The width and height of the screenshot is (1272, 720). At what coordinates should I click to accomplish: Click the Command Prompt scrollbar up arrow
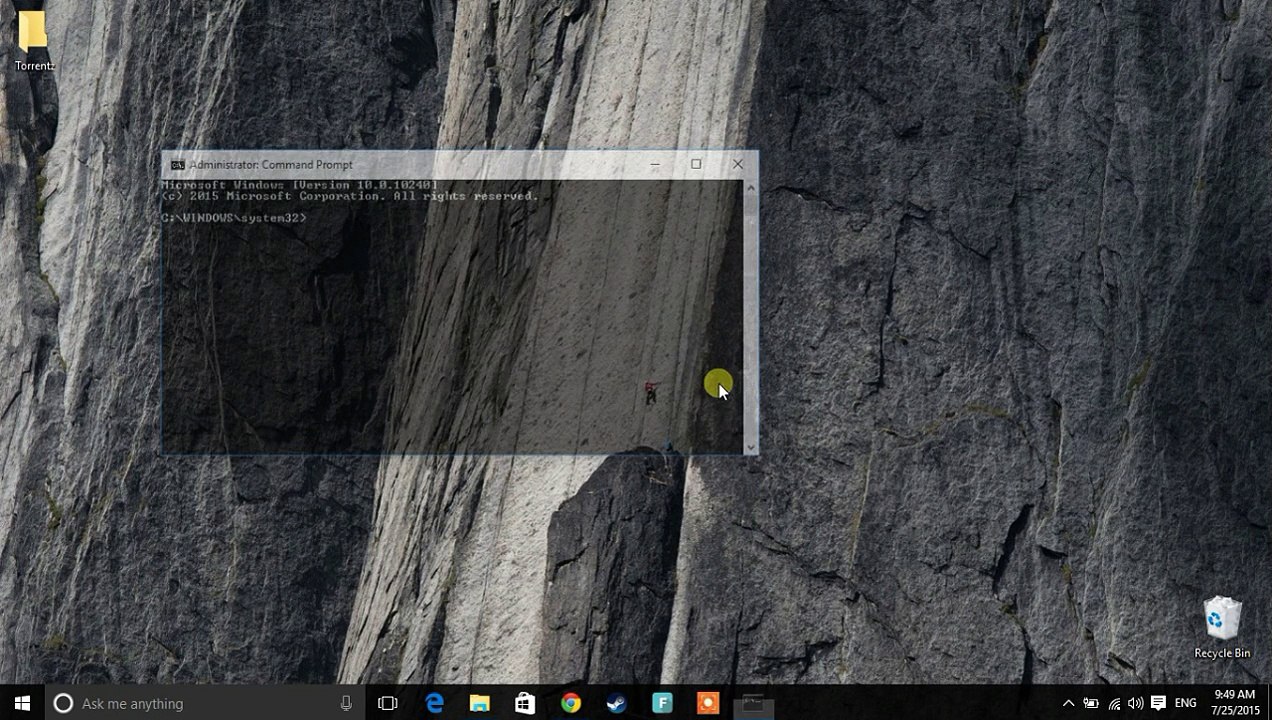(750, 187)
